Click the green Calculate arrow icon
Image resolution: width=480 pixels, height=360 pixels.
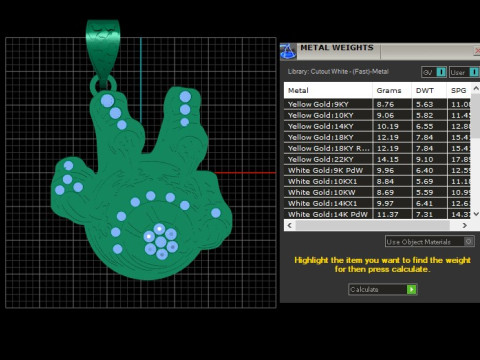(x=412, y=289)
